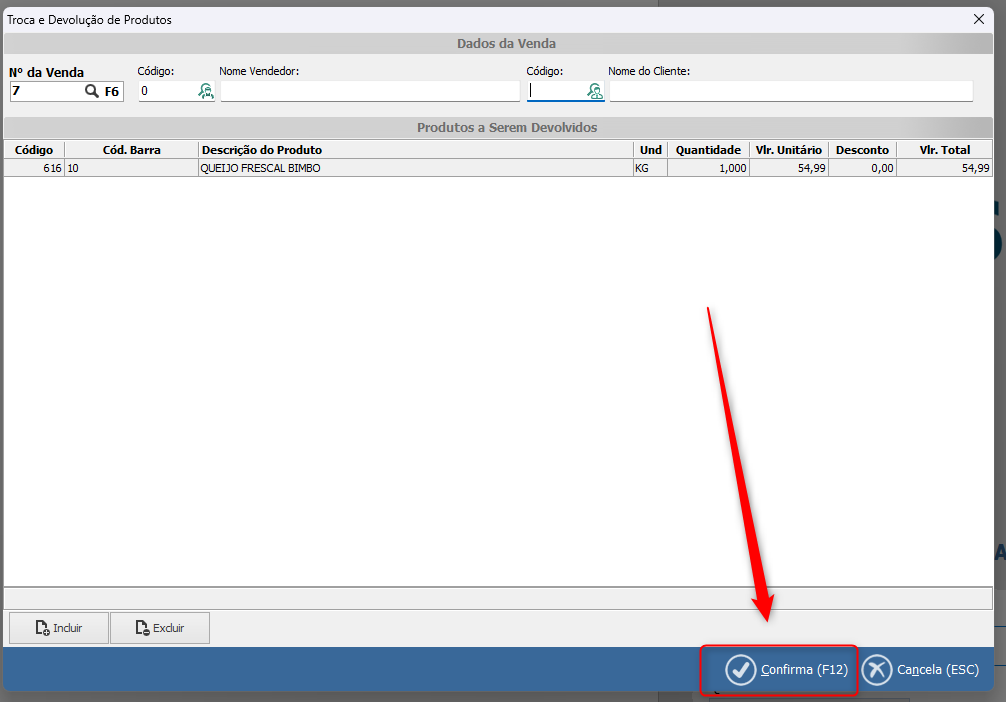Screen dimensions: 1006x702
Task: Select the QUEIJO FRESCAL BIMBO product row
Action: pyautogui.click(x=415, y=169)
